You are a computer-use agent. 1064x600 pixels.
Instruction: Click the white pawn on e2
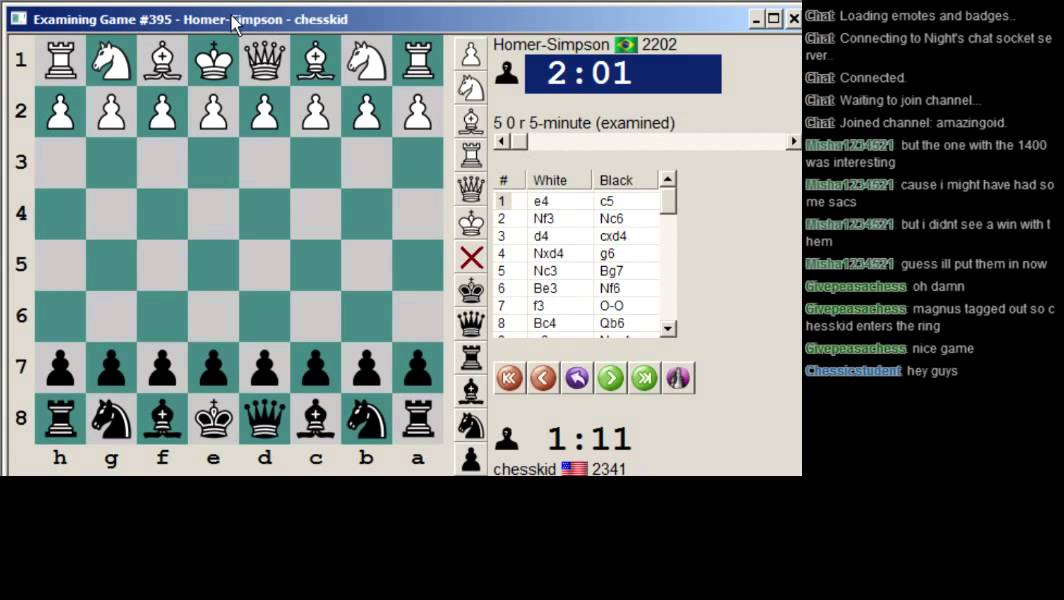(214, 111)
